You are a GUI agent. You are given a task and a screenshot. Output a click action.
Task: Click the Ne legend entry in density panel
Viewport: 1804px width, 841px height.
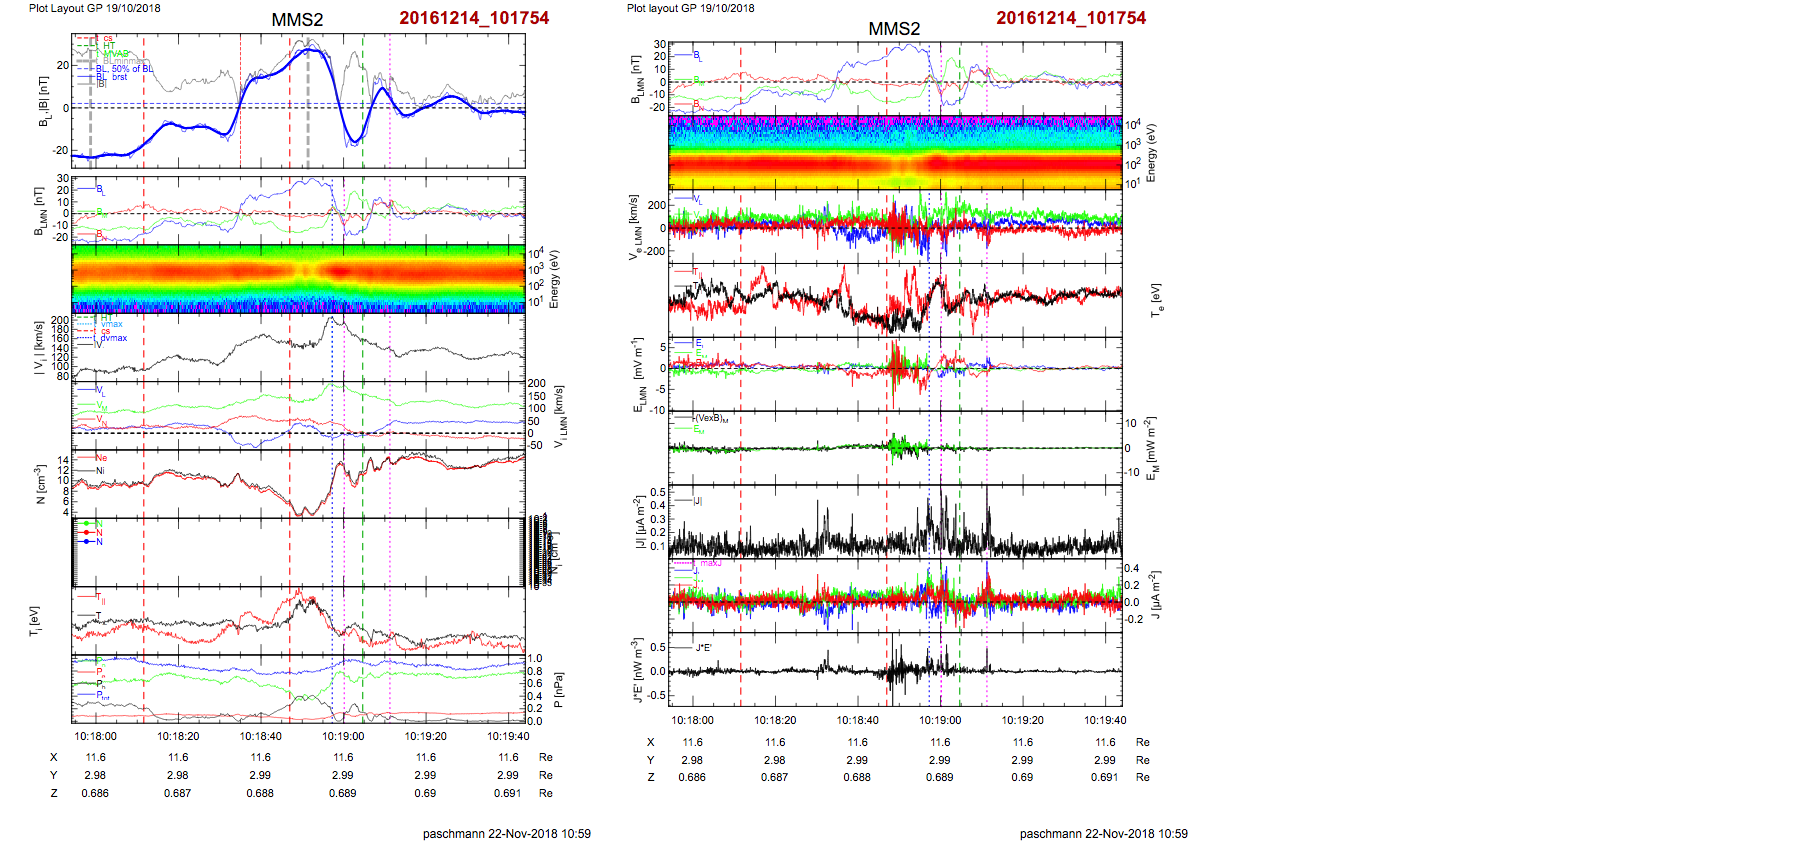[x=101, y=458]
